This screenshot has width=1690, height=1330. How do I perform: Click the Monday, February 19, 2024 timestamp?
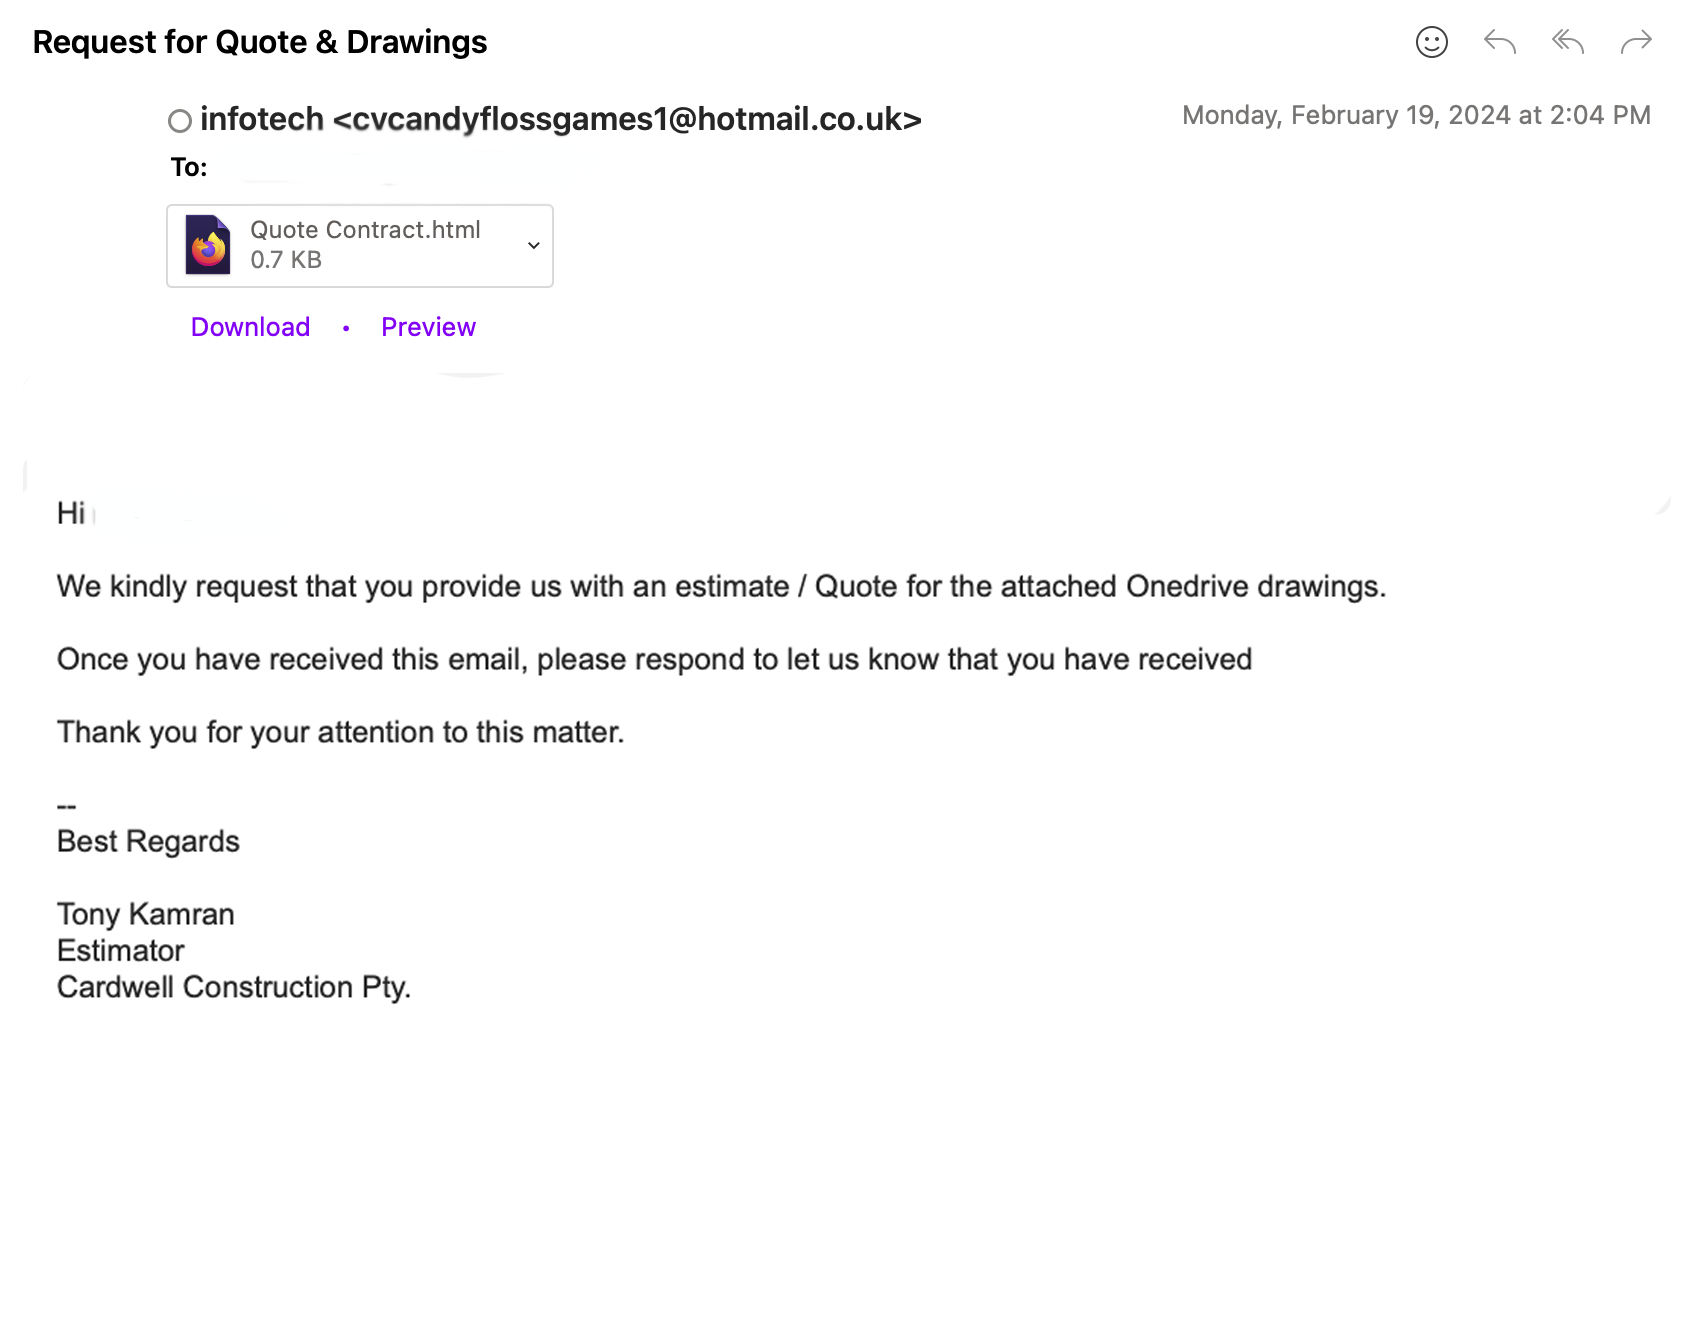click(x=1415, y=115)
